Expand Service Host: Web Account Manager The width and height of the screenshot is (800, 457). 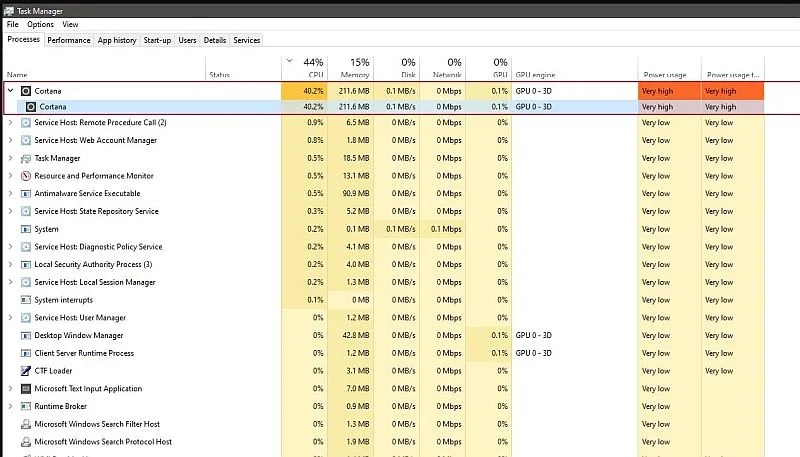point(10,140)
